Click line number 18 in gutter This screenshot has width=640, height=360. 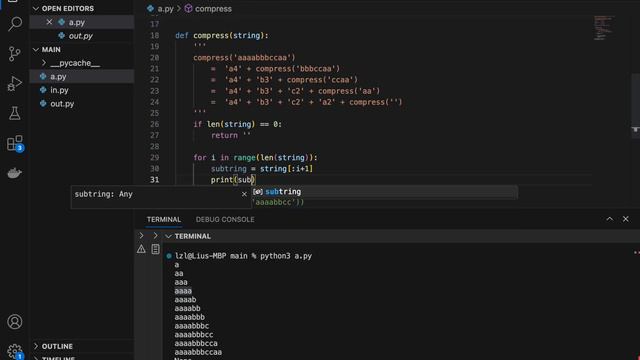[154, 36]
